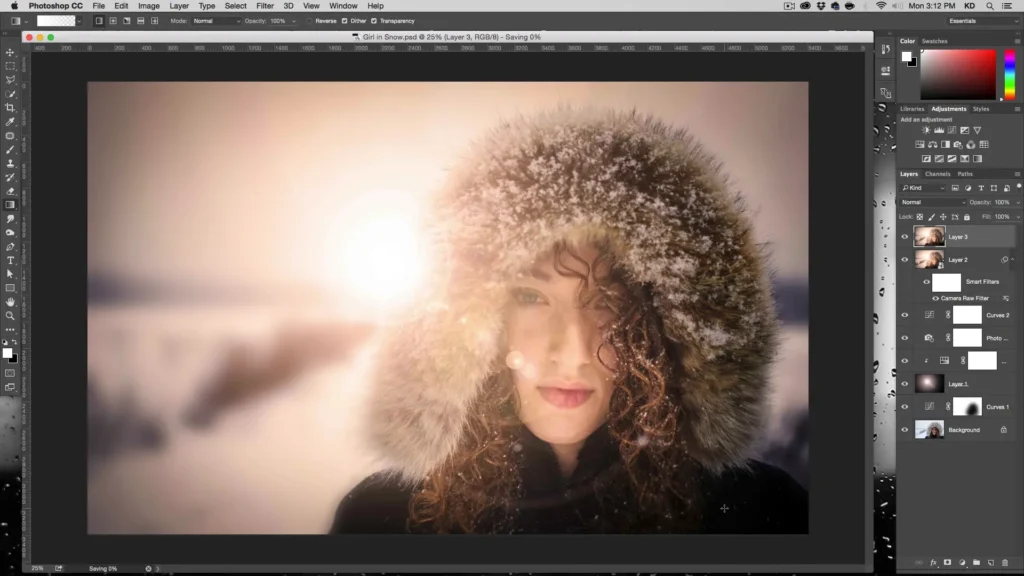Select the Crop tool

point(10,108)
